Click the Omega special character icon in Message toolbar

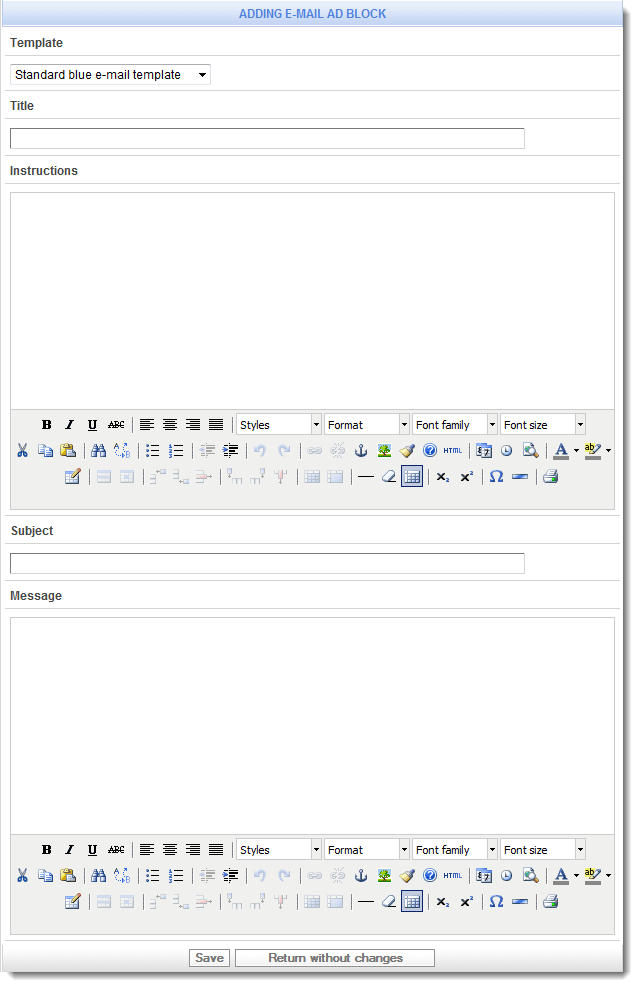[495, 902]
